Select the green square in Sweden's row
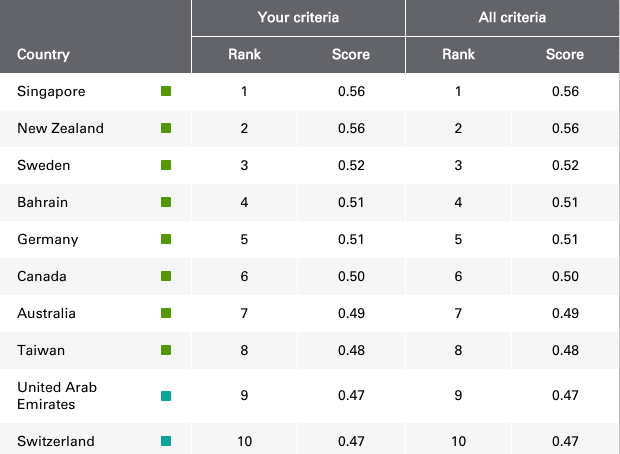 [166, 166]
